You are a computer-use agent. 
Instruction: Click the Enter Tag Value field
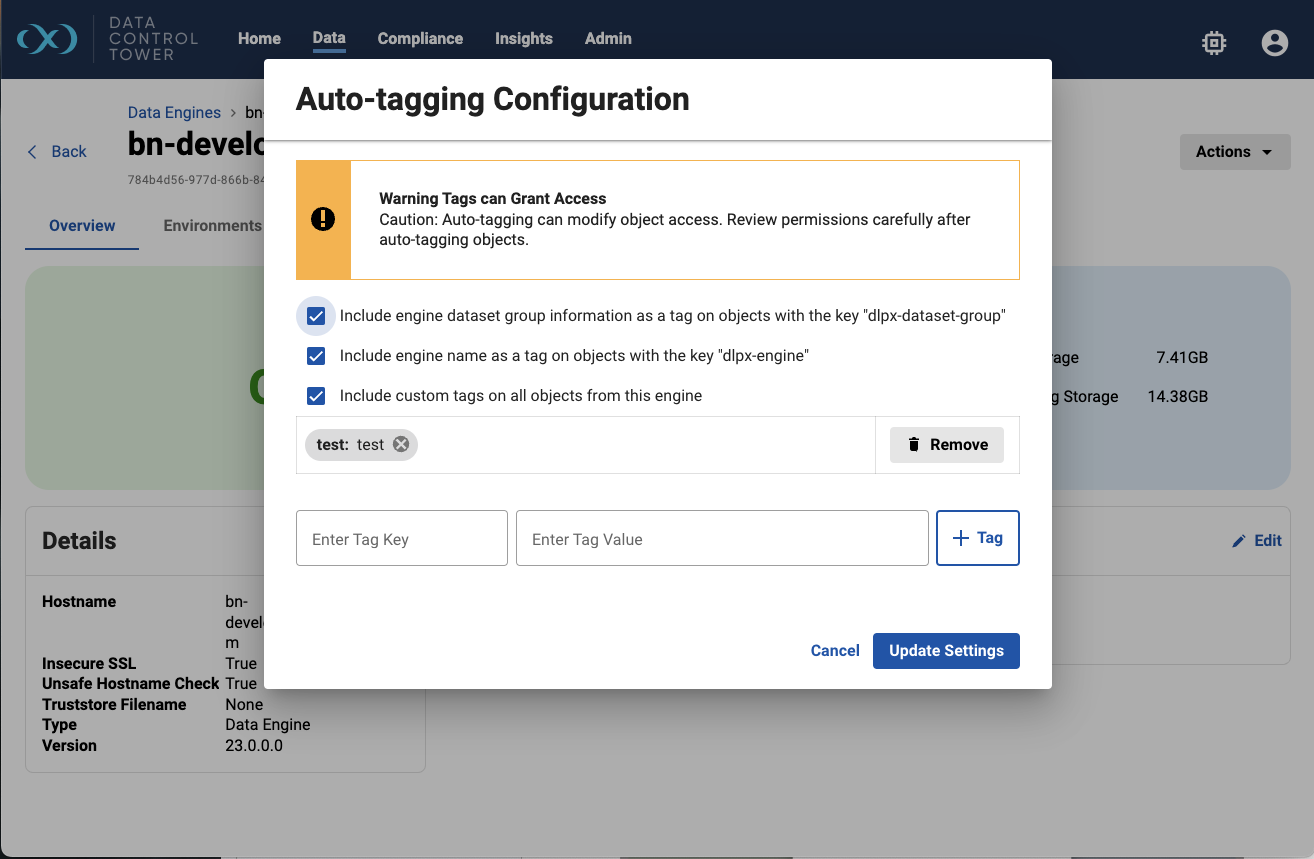pyautogui.click(x=721, y=537)
